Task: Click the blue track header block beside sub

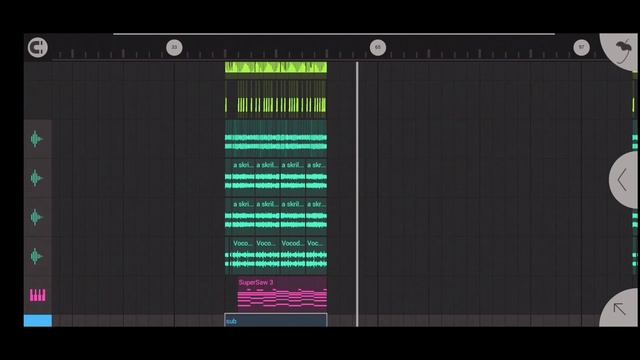Action: pyautogui.click(x=38, y=320)
